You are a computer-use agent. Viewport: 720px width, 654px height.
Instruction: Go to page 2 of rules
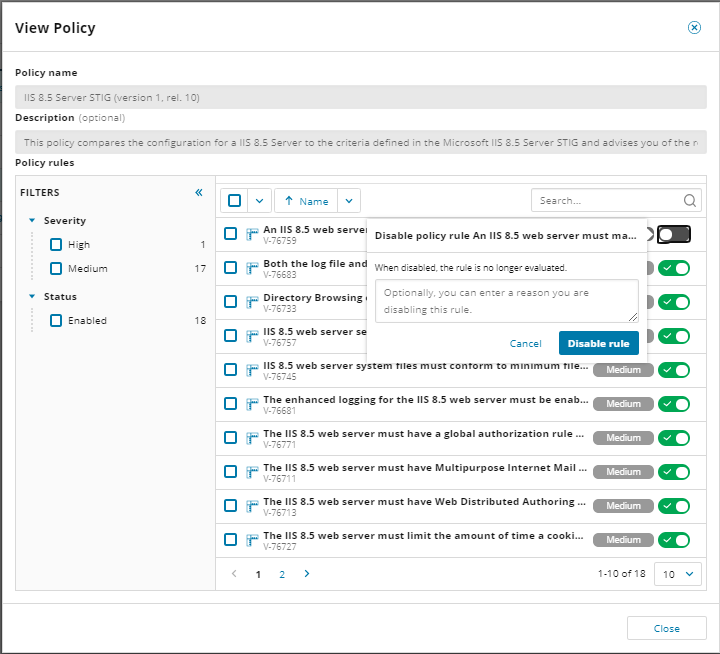[x=282, y=574]
